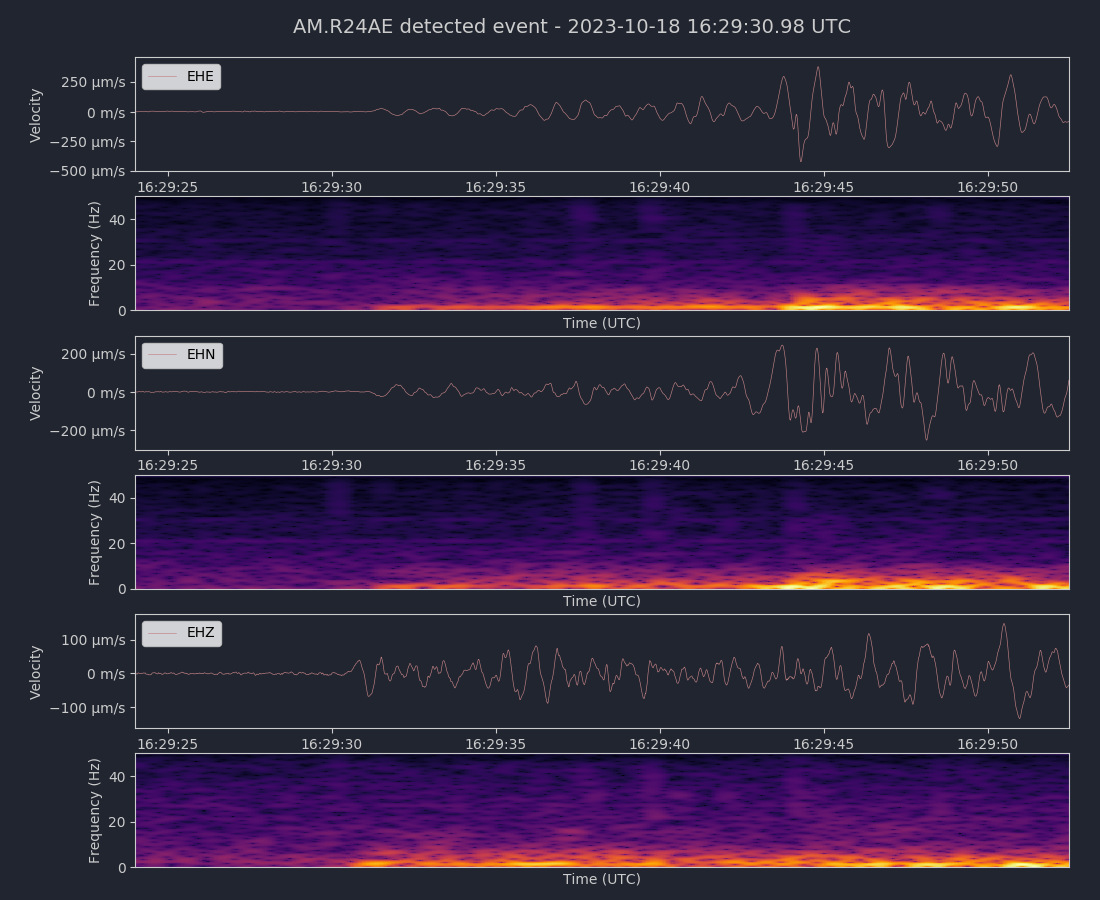Click the tallest positive peak in the EHZ waveform
Viewport: 1100px width, 900px height.
point(1004,624)
